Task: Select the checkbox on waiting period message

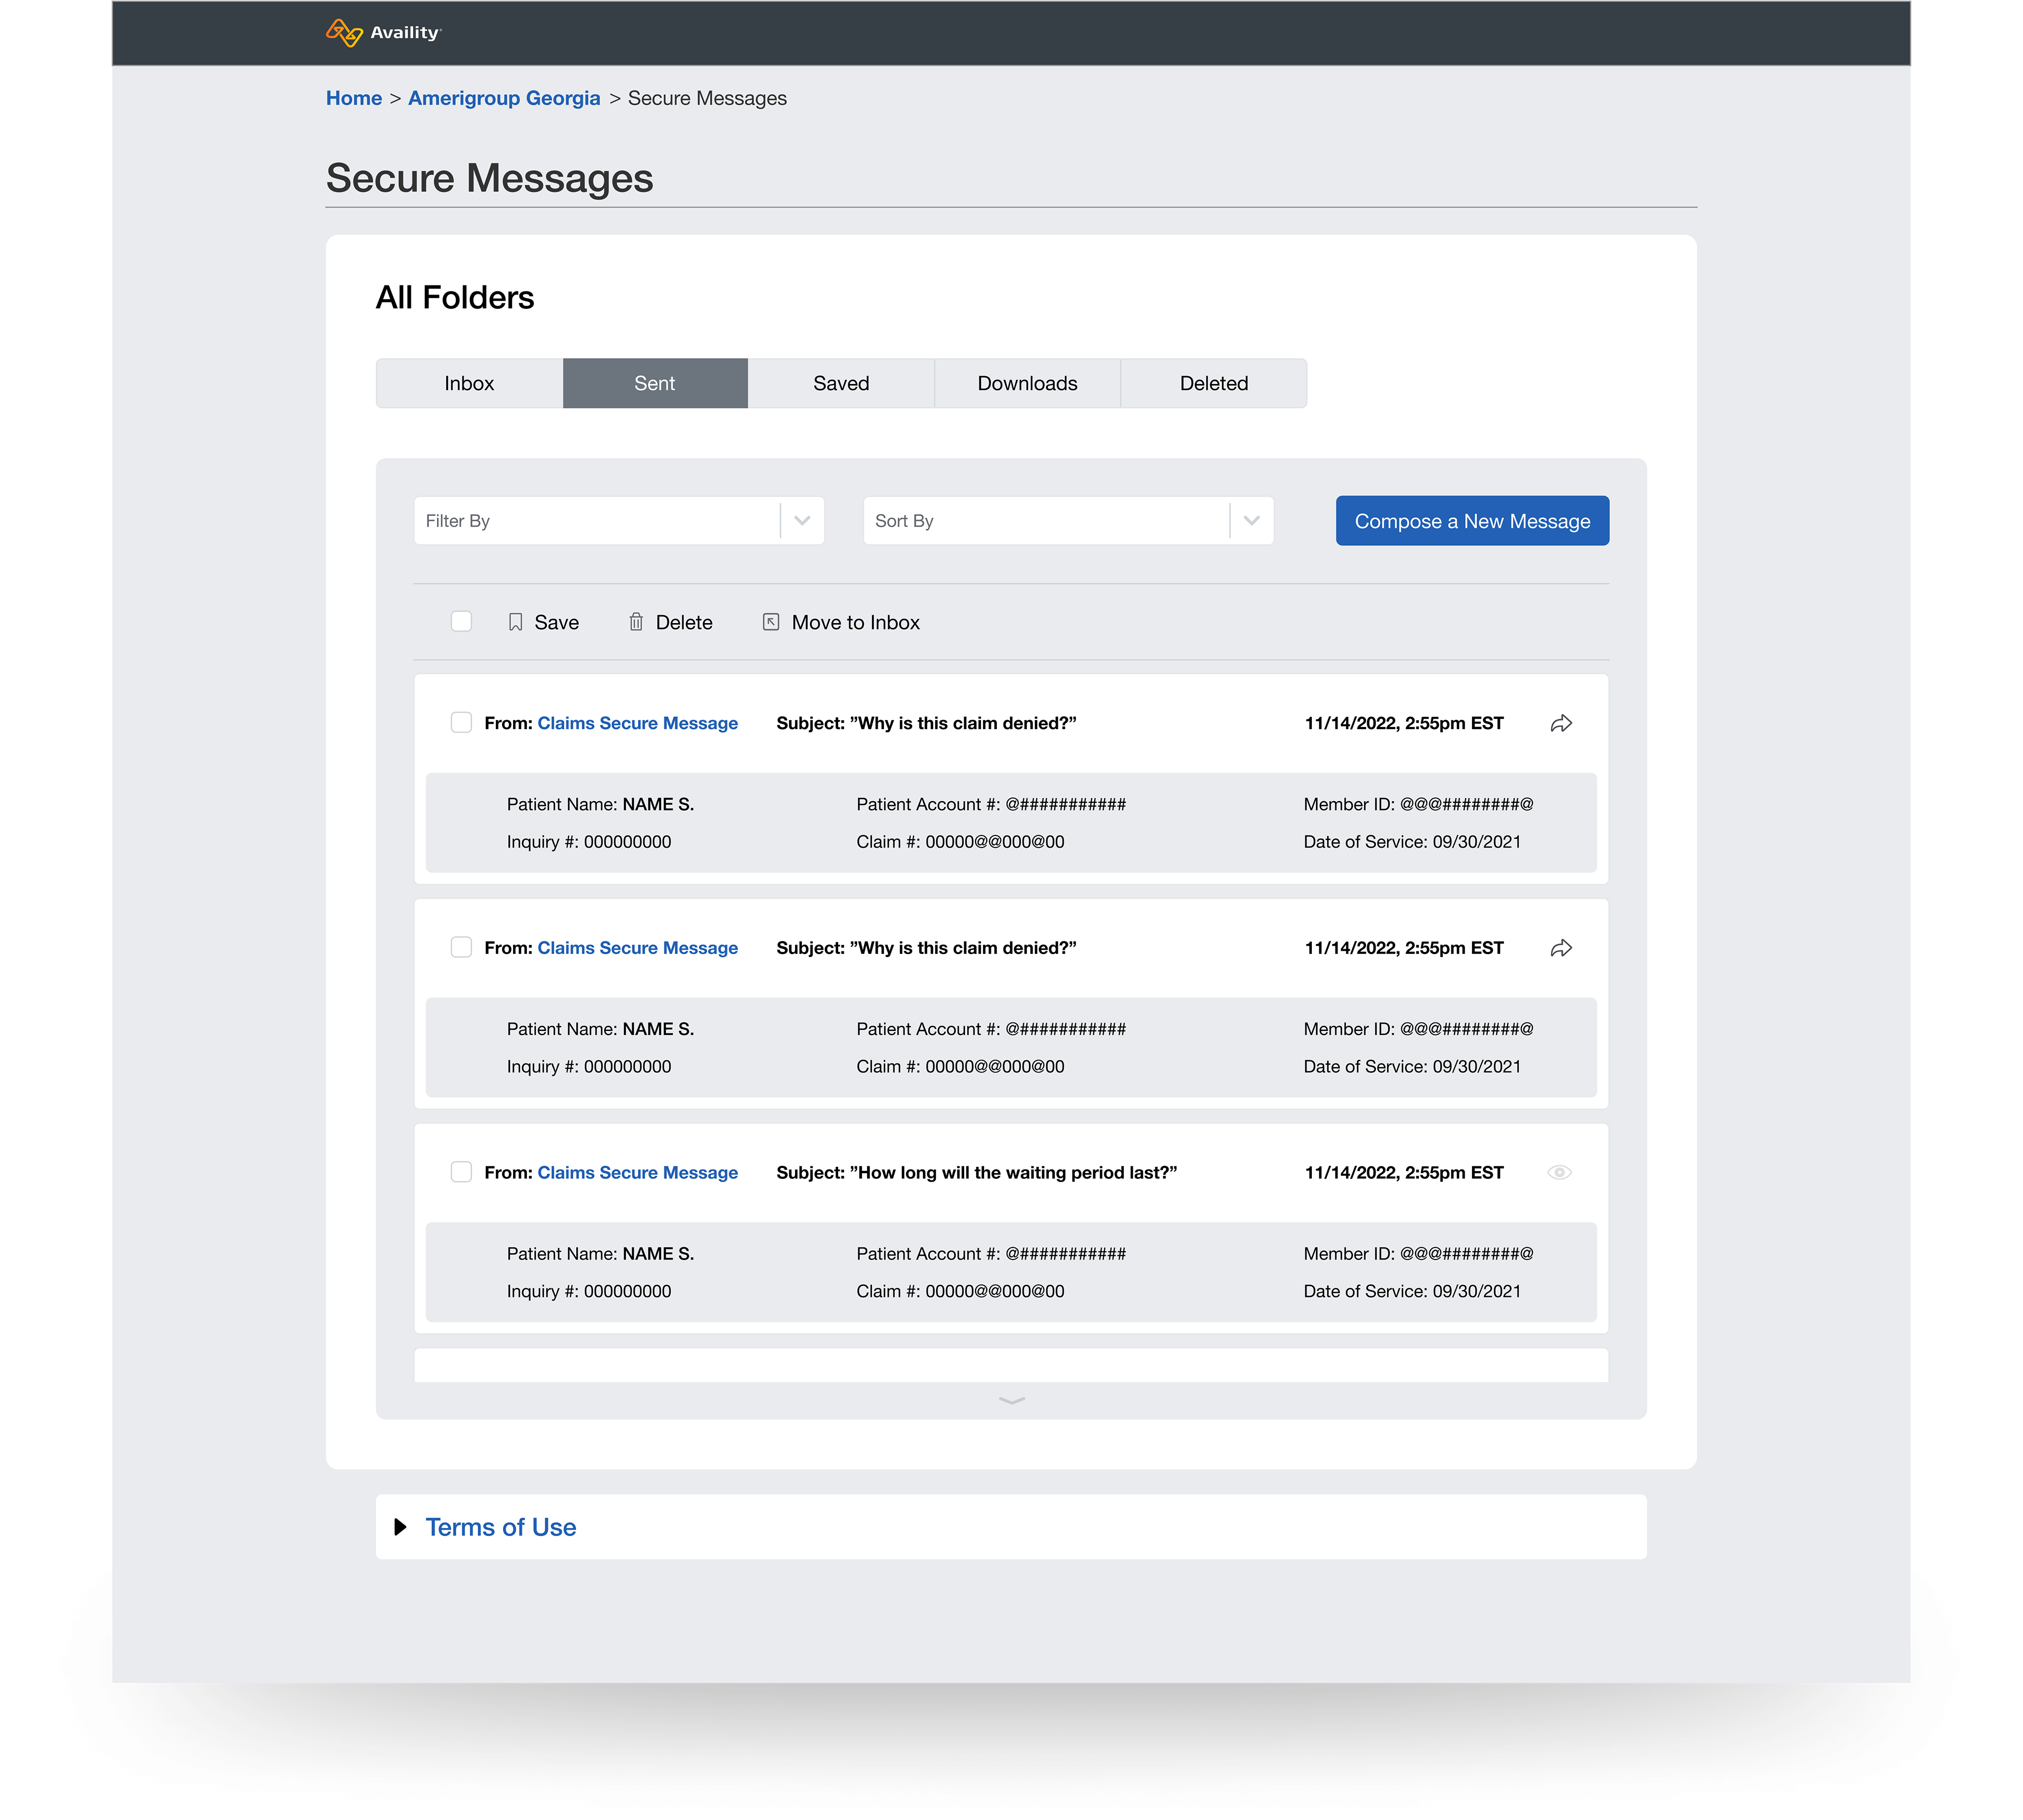Action: [461, 1171]
